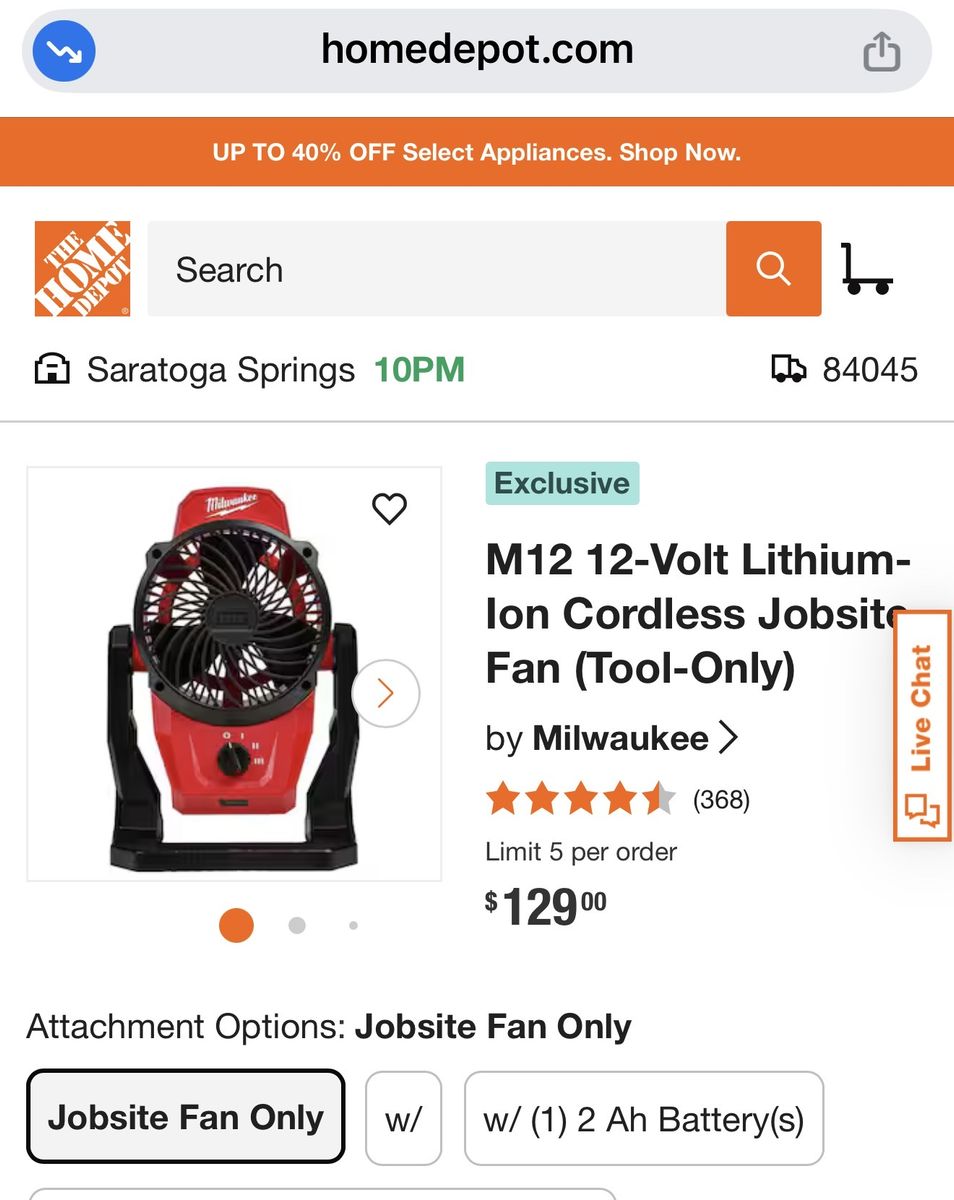Screen dimensions: 954x1200
Task: Tap the delivery truck icon
Action: [788, 370]
